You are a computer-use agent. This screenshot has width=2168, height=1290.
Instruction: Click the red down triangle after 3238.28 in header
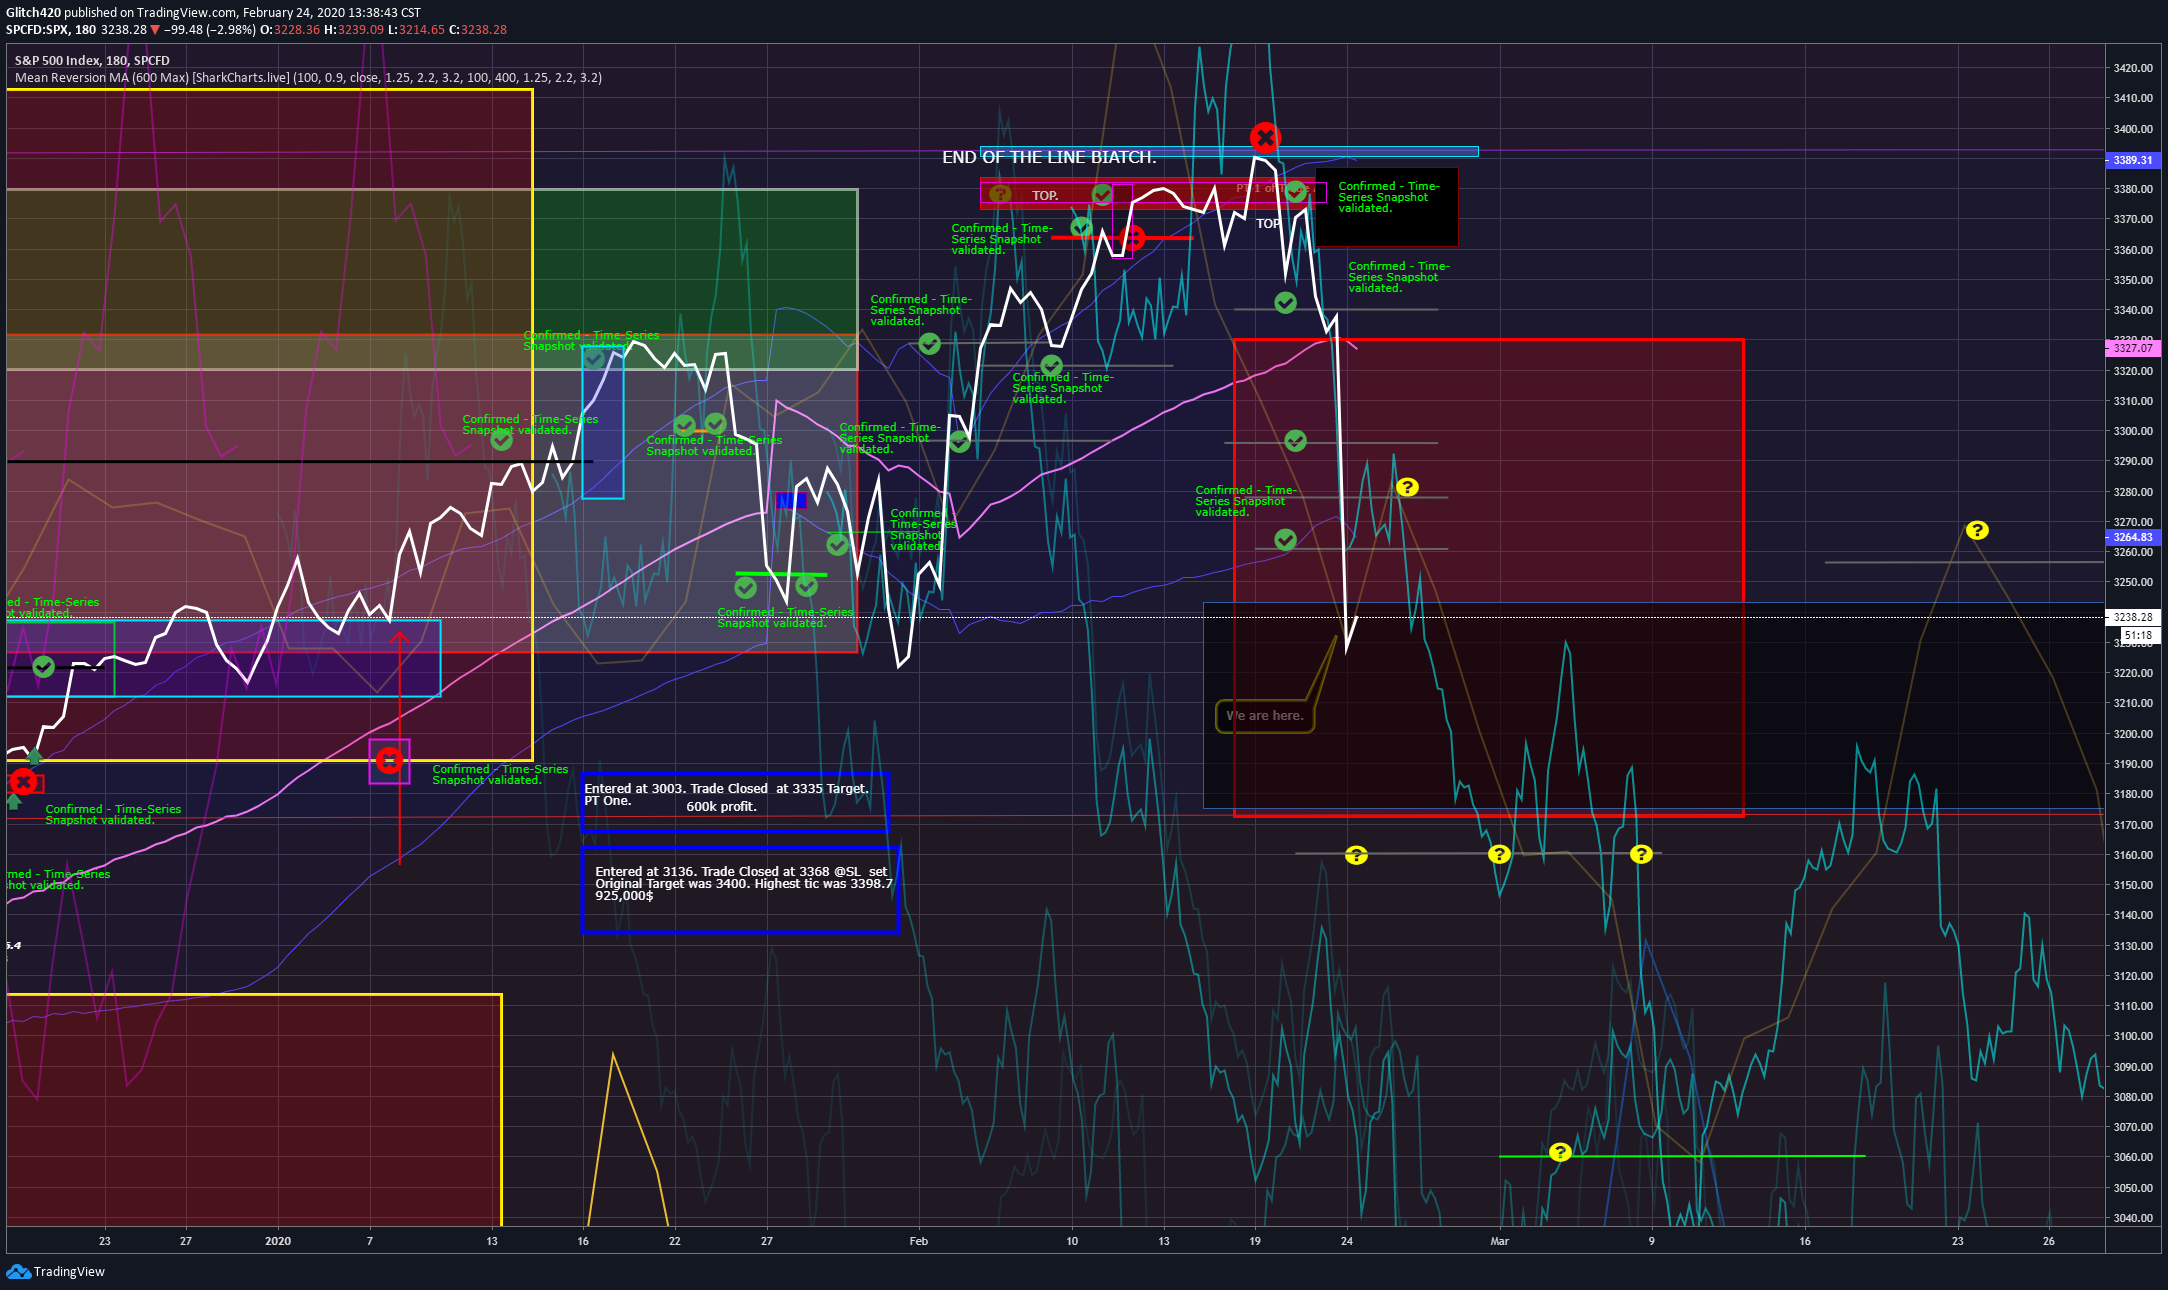[155, 30]
